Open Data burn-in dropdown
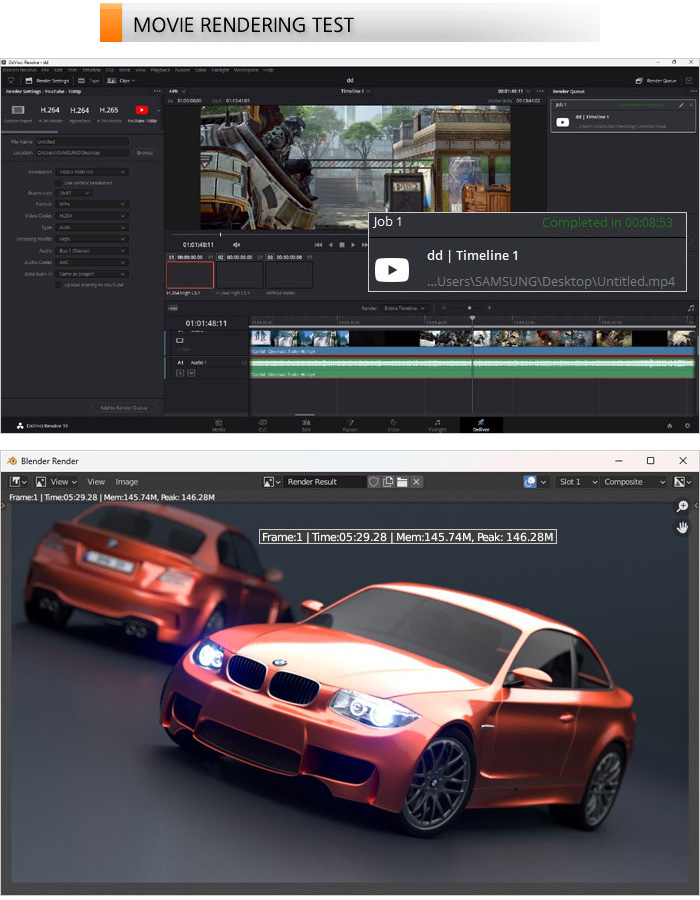This screenshot has width=700, height=900. coord(92,274)
